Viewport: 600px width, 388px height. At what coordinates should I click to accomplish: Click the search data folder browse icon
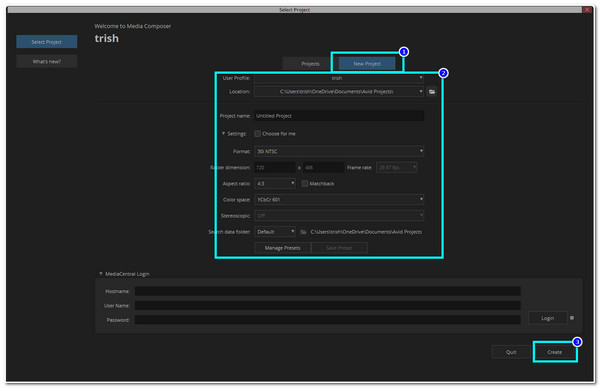pos(303,232)
